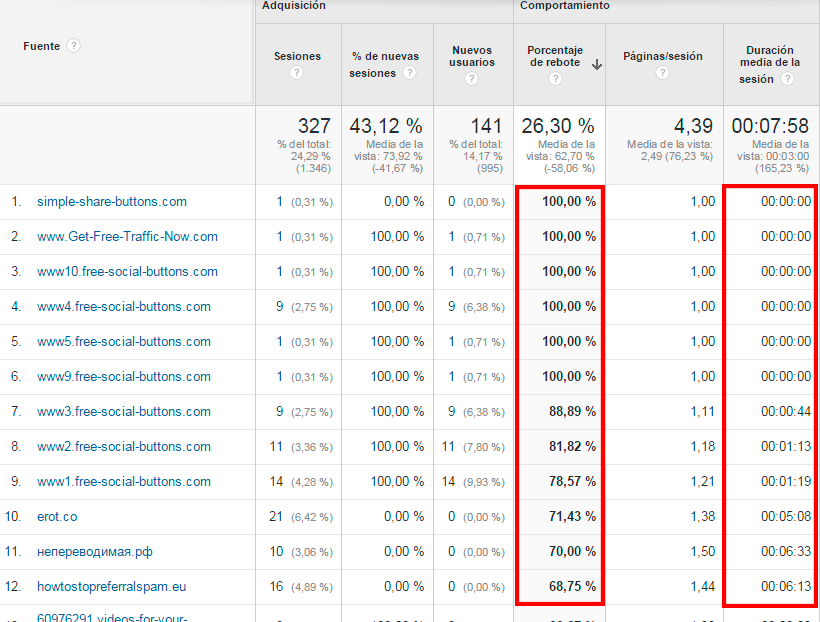Click help icon under Nuevos usuarios
This screenshot has height=622, width=820.
click(472, 82)
